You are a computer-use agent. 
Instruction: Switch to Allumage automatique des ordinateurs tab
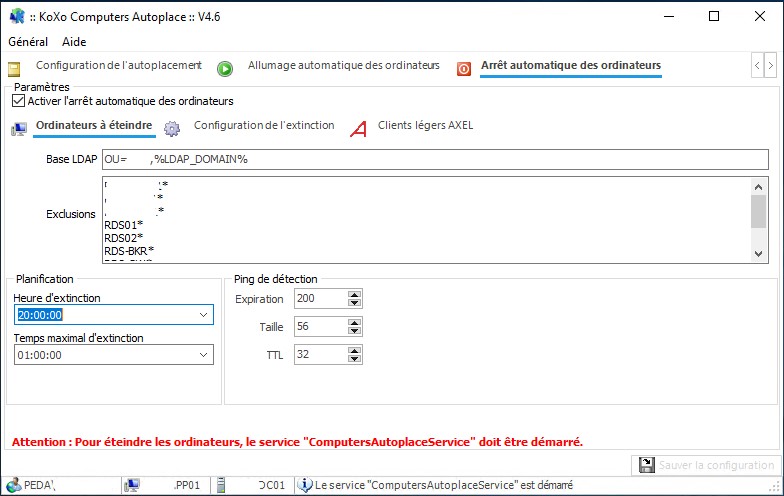point(344,66)
